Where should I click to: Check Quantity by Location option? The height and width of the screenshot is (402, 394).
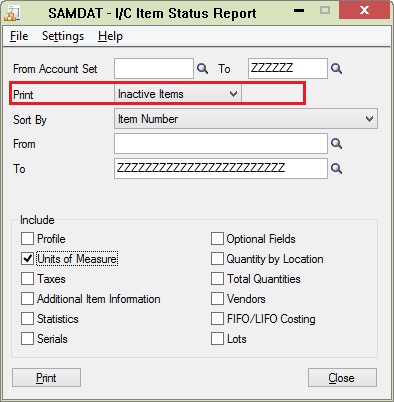pyautogui.click(x=217, y=259)
